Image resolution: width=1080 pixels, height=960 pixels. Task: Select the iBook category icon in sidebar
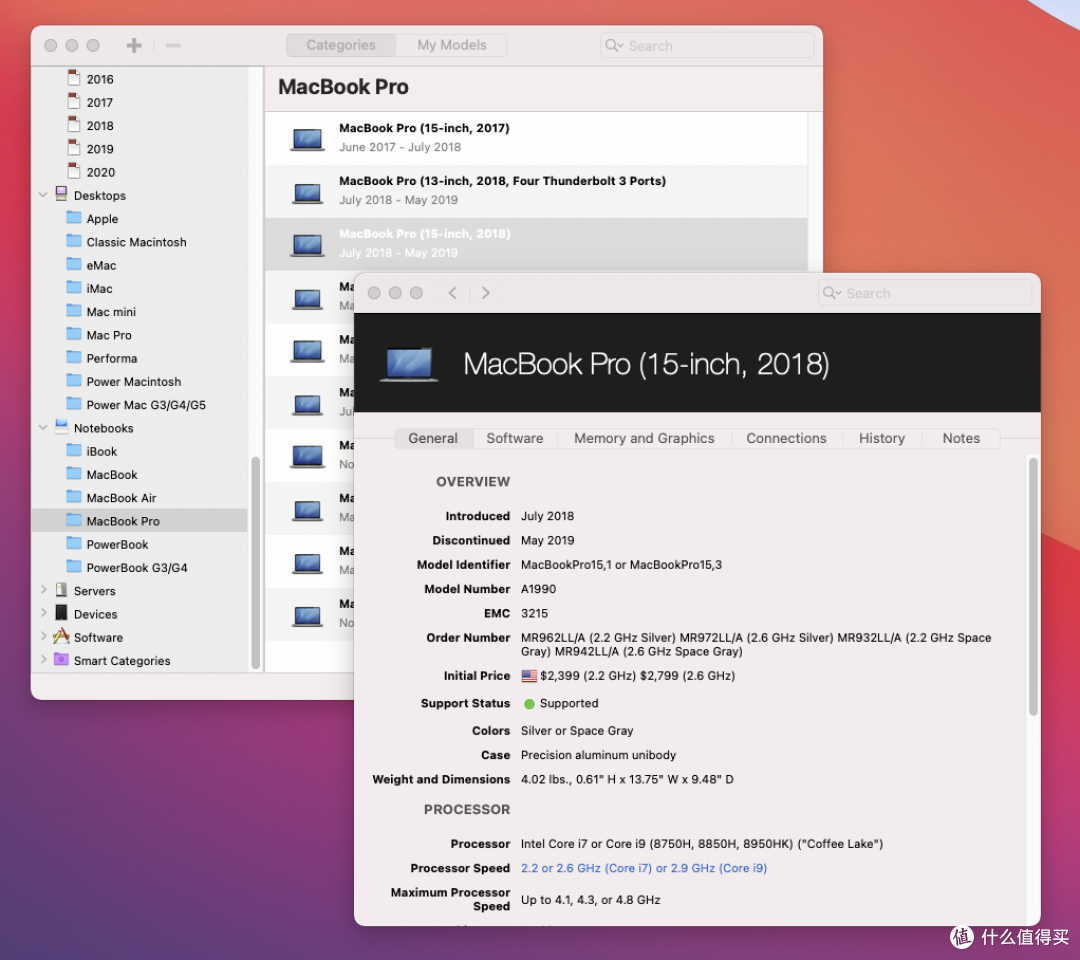coord(75,451)
